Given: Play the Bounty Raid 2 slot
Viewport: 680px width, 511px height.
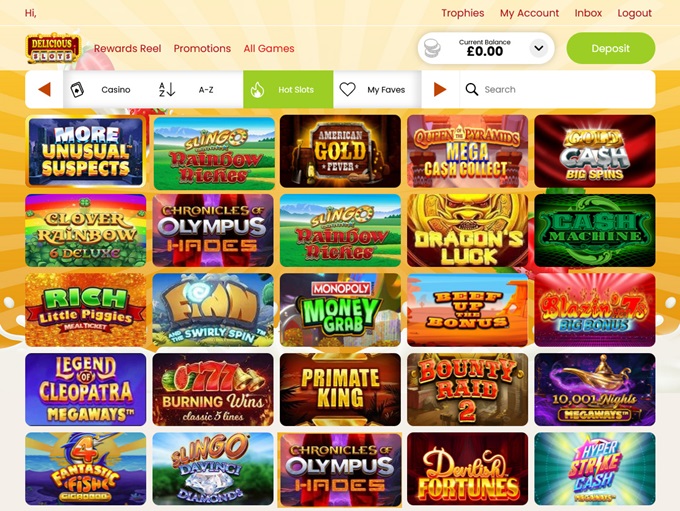Looking at the screenshot, I should (468, 389).
